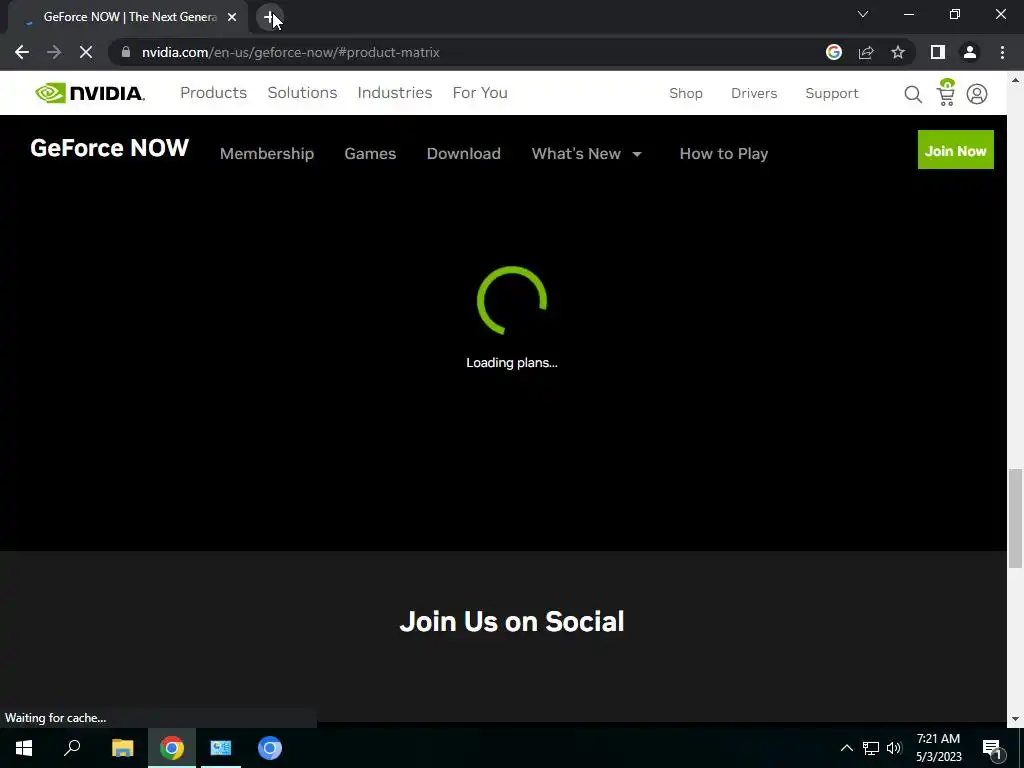Click the taskbar clock showing 7:21 AM
1024x768 pixels.
[x=938, y=748]
